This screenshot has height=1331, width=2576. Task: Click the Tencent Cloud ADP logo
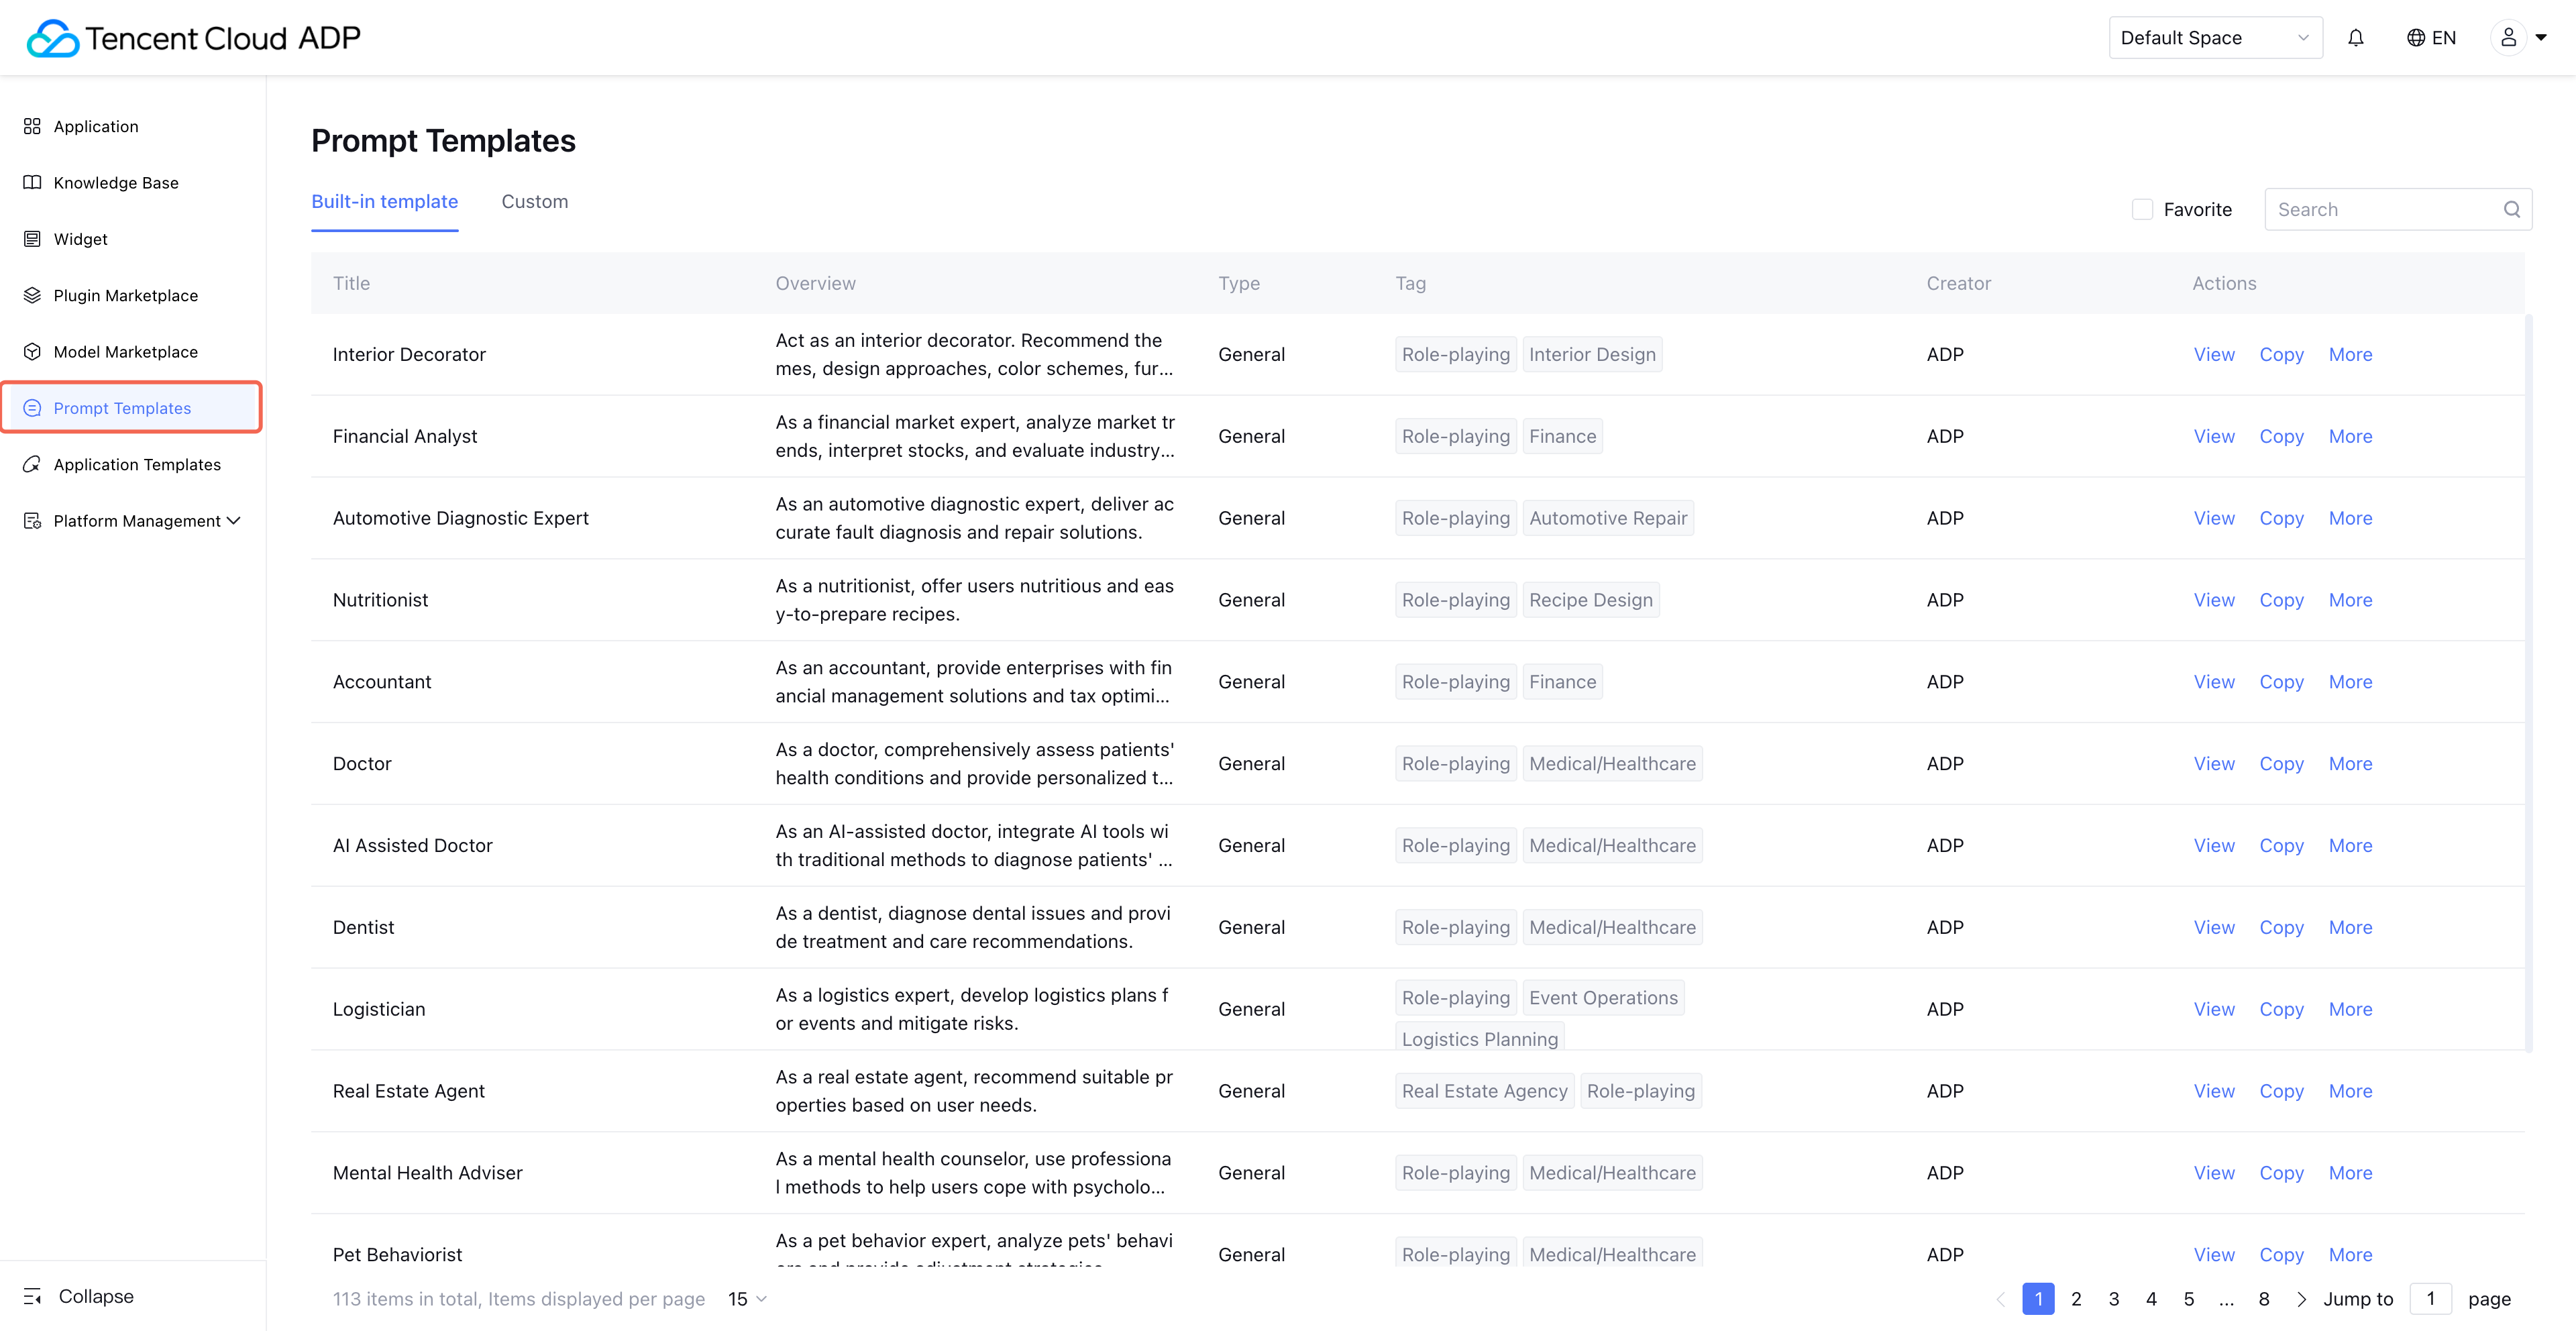pos(193,38)
